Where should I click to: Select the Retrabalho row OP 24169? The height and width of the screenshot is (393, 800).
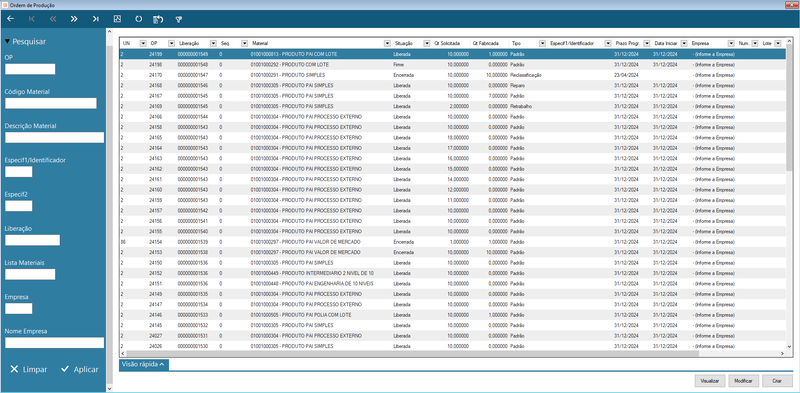click(x=453, y=106)
